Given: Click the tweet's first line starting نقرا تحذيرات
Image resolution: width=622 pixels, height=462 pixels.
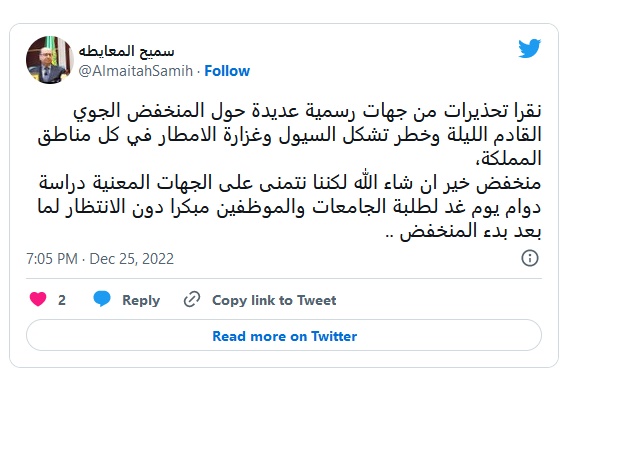Looking at the screenshot, I should click(307, 111).
